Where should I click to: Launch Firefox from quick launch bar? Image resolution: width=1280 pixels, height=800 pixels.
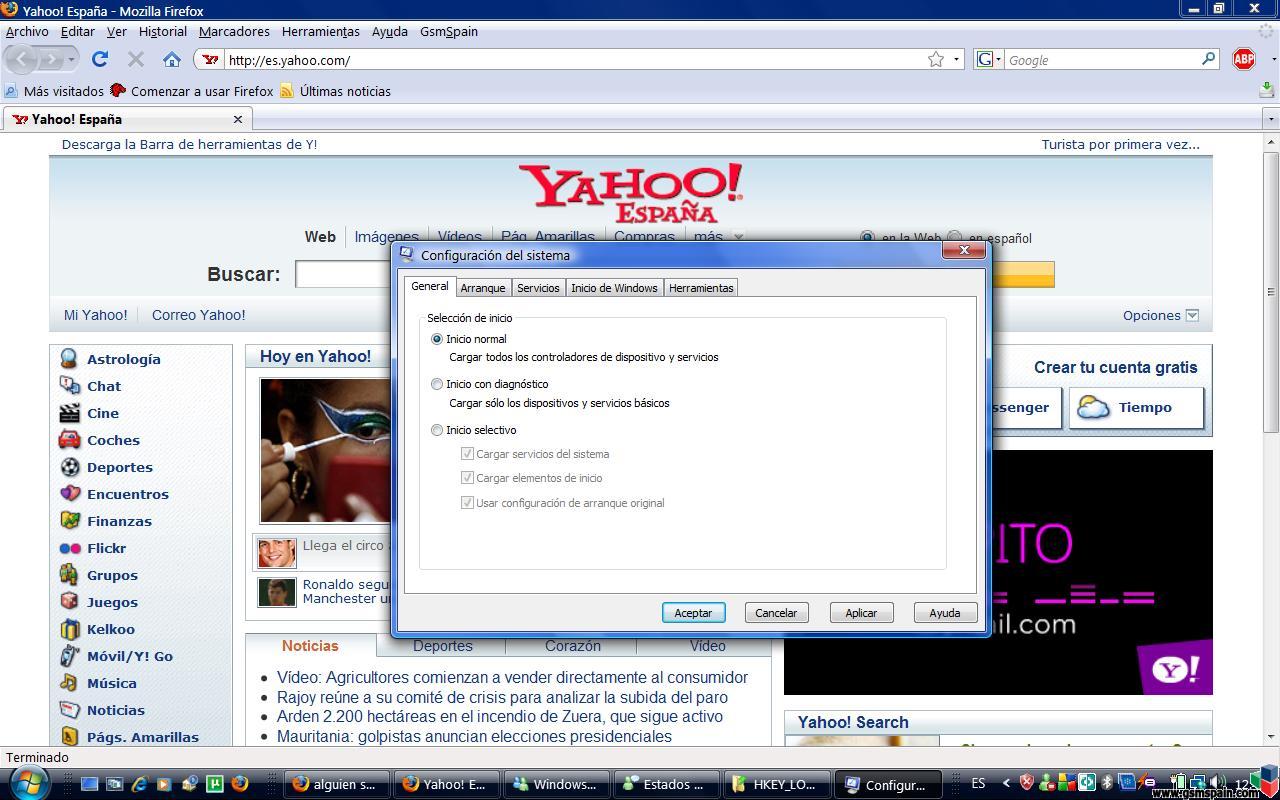click(239, 784)
